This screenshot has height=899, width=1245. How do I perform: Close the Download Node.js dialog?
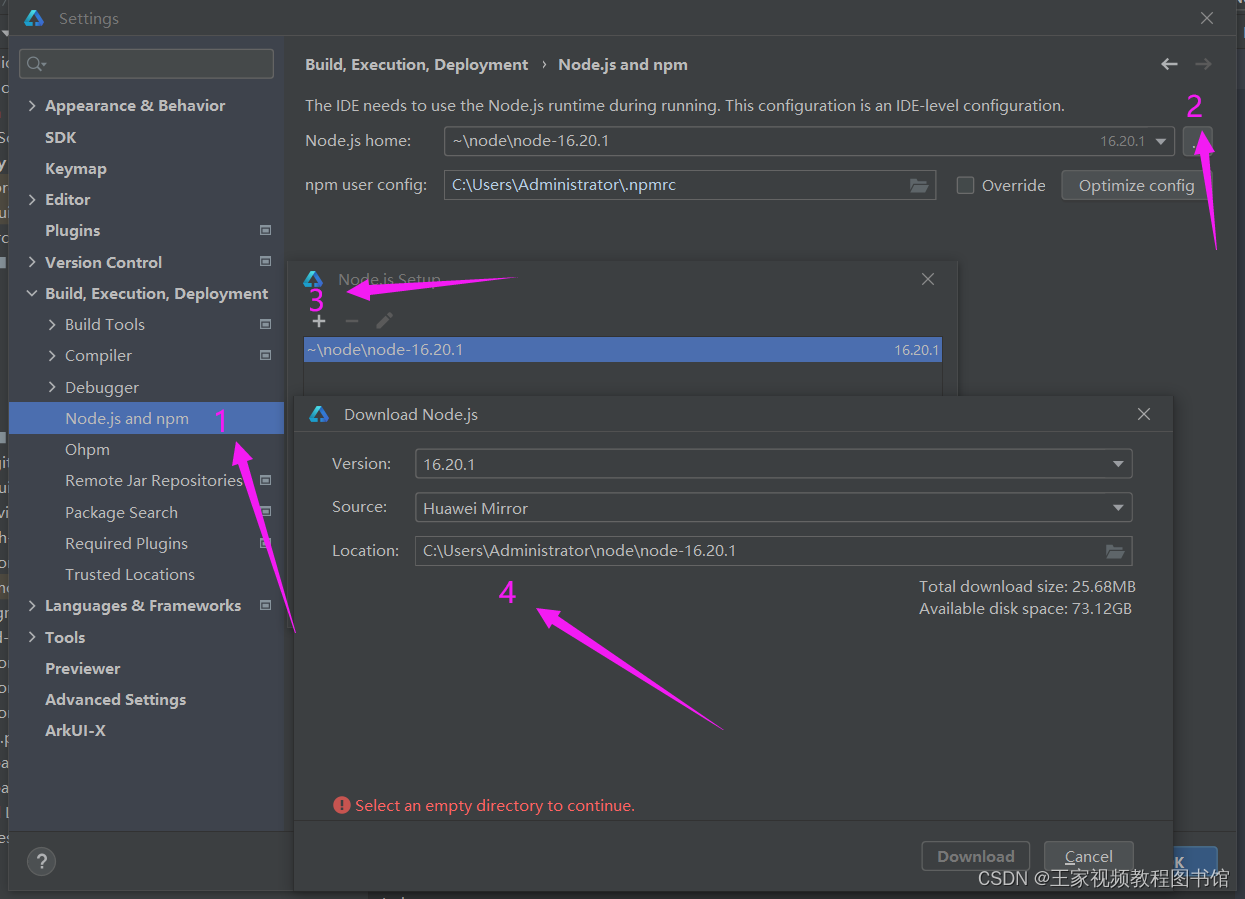click(1144, 414)
